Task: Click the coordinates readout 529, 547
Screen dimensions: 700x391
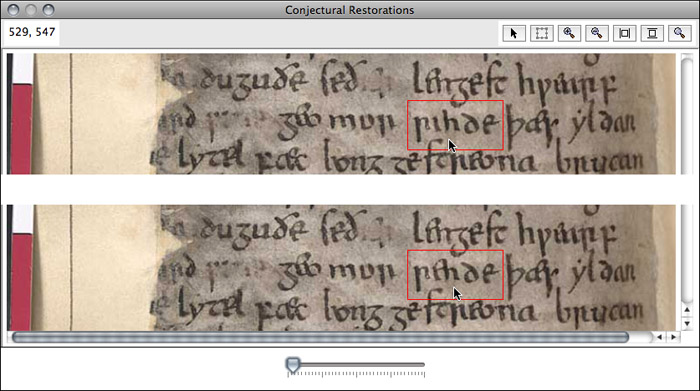Action: pos(32,32)
